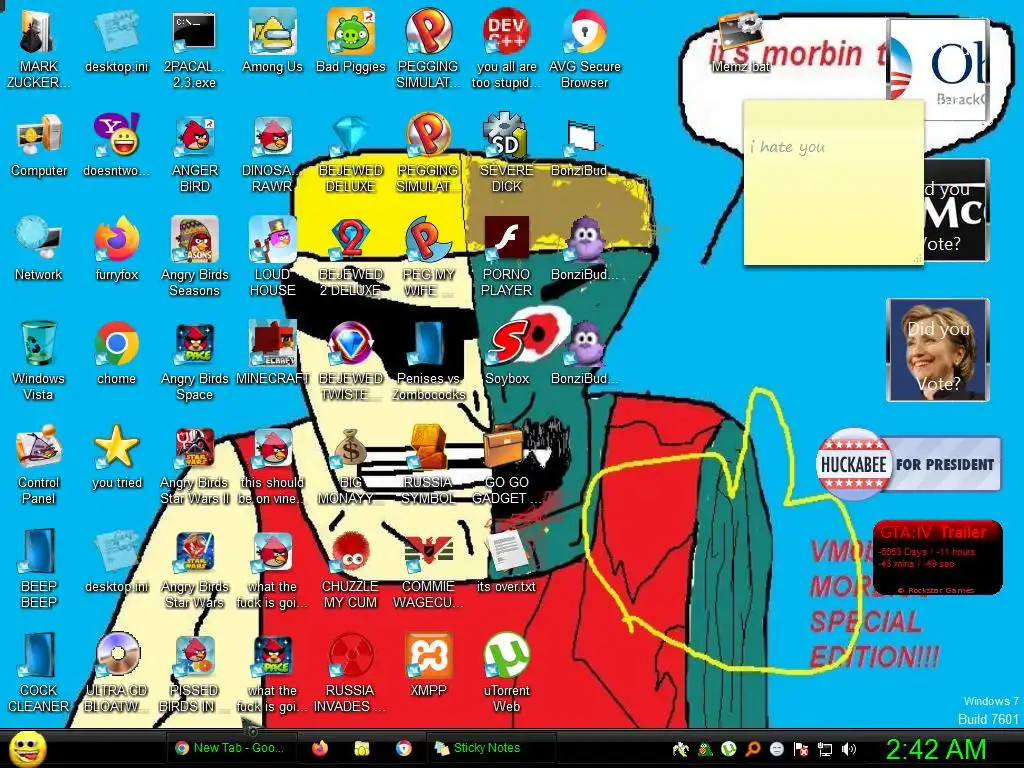Click the McCain 'Did you Vote?' gadget
Image resolution: width=1024 pixels, height=768 pixels.
point(957,210)
